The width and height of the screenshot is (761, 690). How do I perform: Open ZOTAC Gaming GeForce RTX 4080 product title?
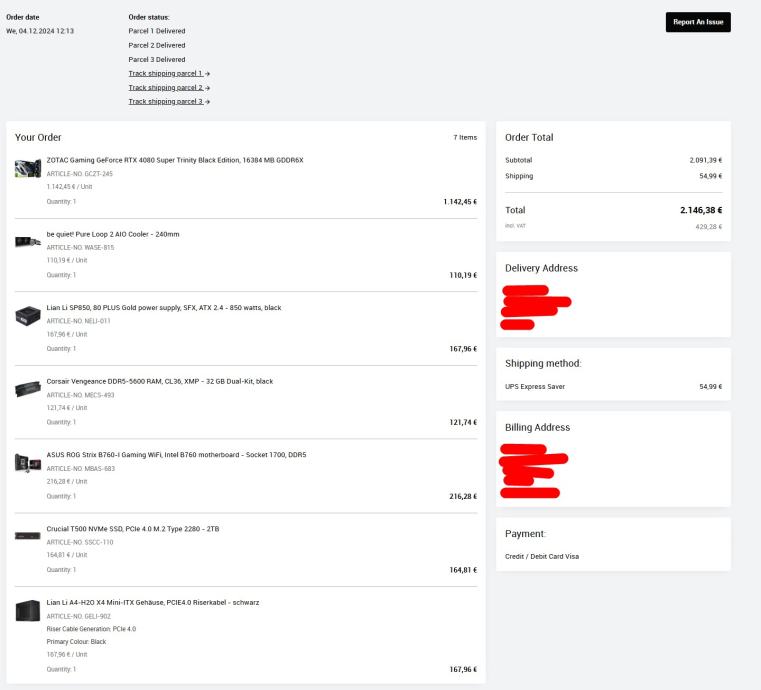[174, 160]
